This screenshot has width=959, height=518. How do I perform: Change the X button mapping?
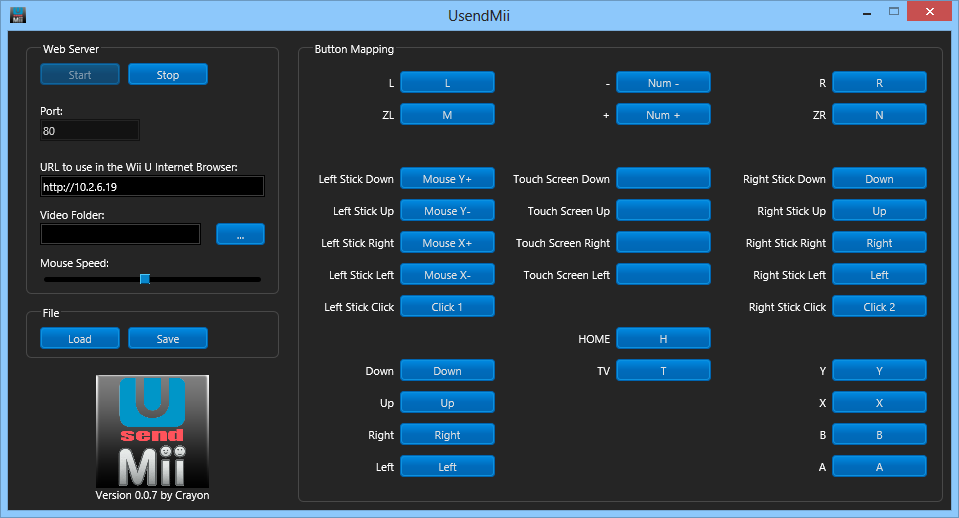(879, 402)
